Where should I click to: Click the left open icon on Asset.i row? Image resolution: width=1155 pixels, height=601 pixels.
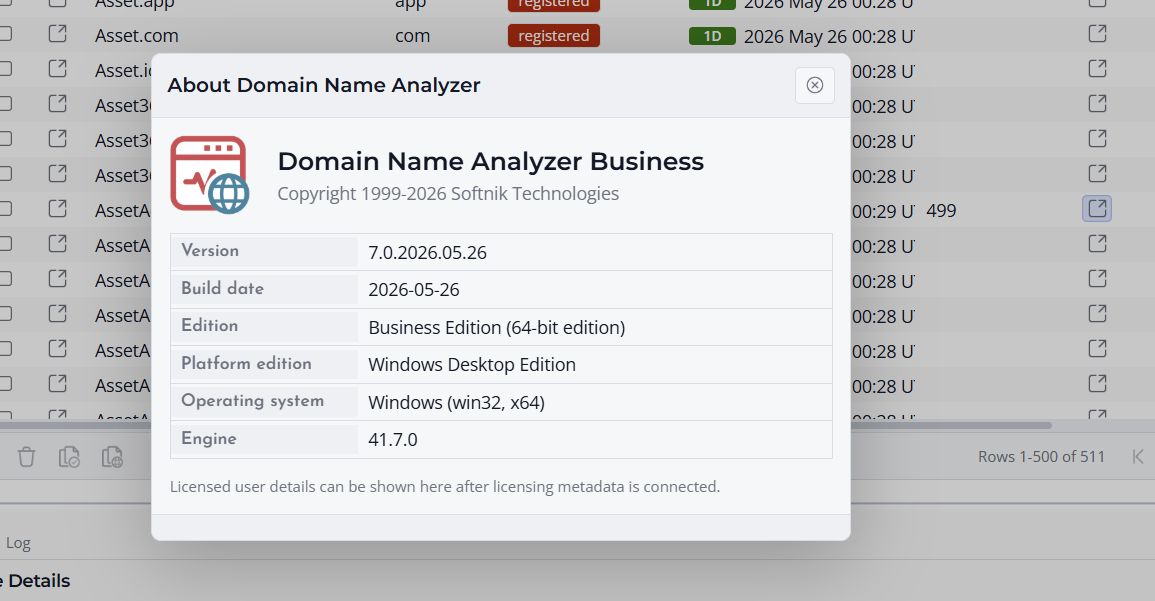tap(57, 68)
